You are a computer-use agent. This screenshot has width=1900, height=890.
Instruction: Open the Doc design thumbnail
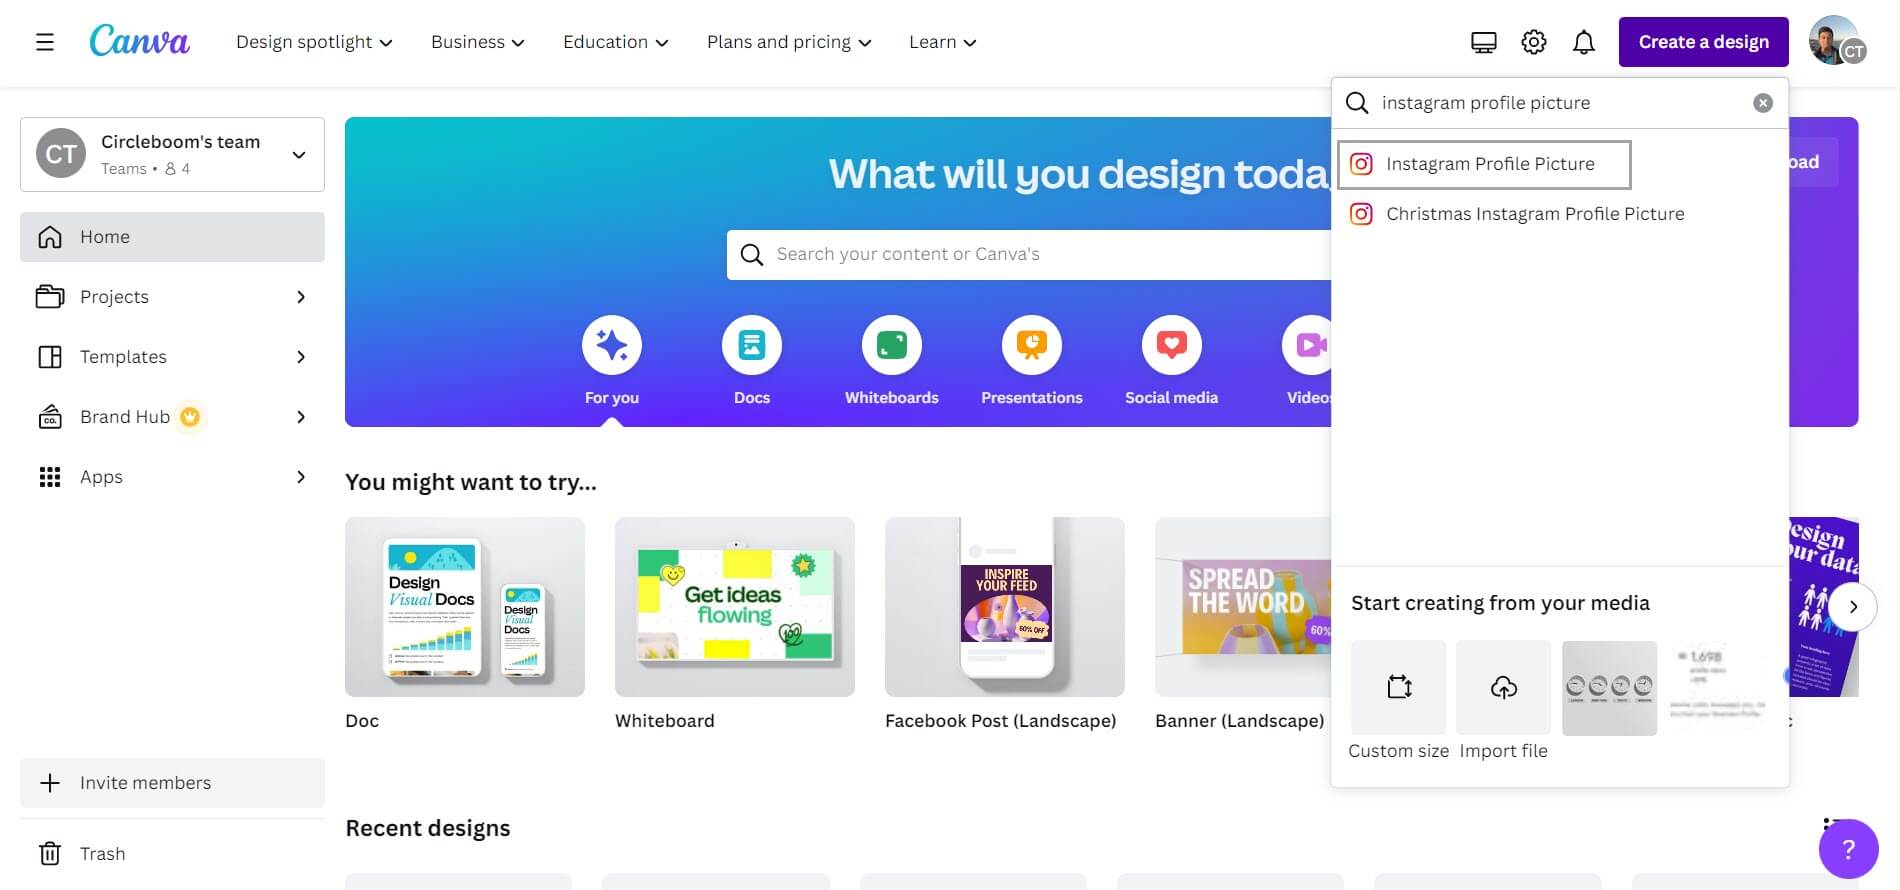pos(465,607)
